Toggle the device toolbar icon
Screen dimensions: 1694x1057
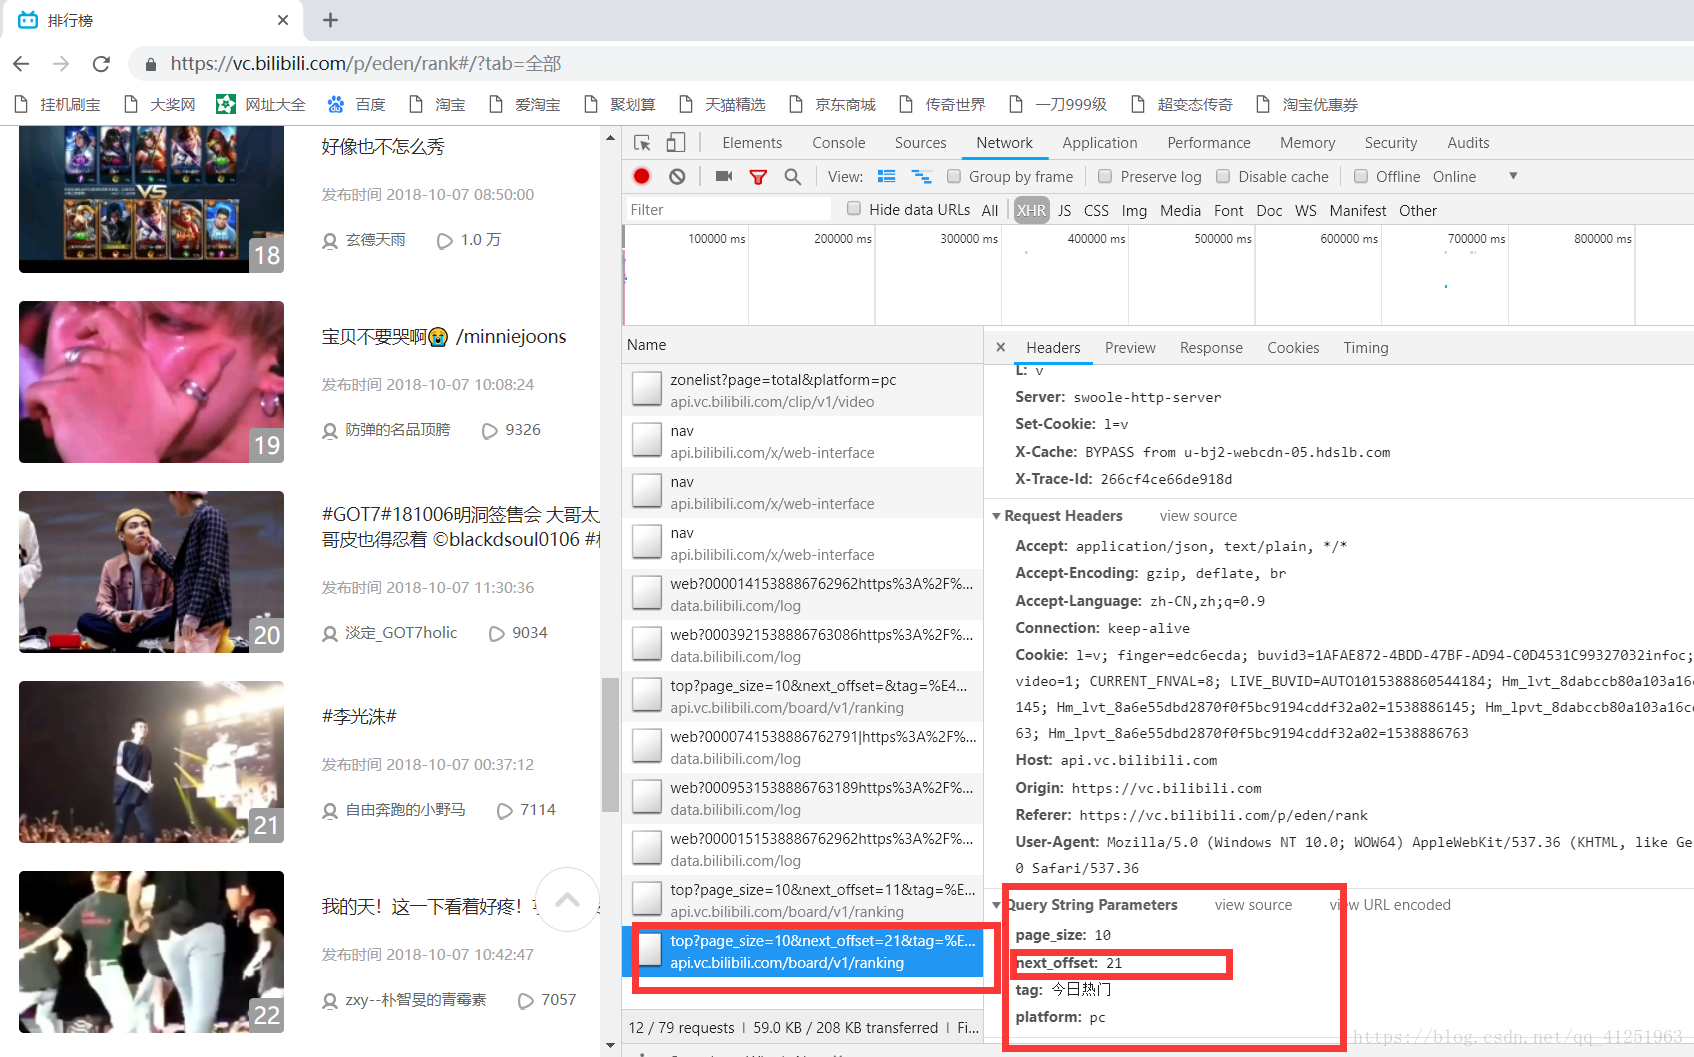(x=677, y=143)
